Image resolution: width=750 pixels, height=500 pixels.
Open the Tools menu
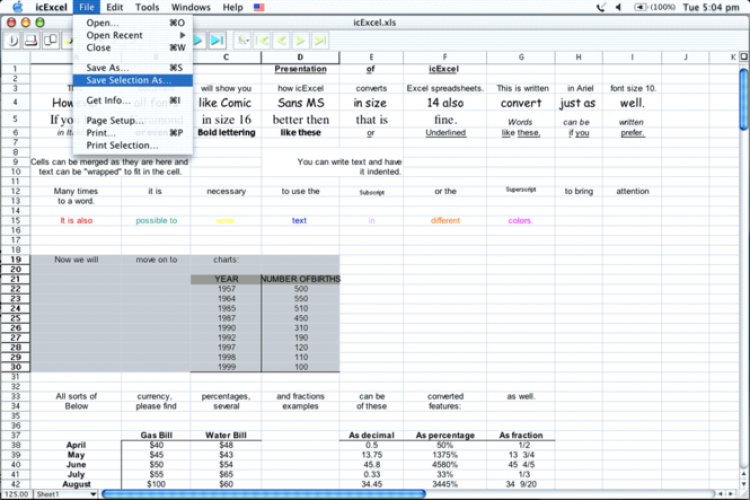(x=147, y=7)
